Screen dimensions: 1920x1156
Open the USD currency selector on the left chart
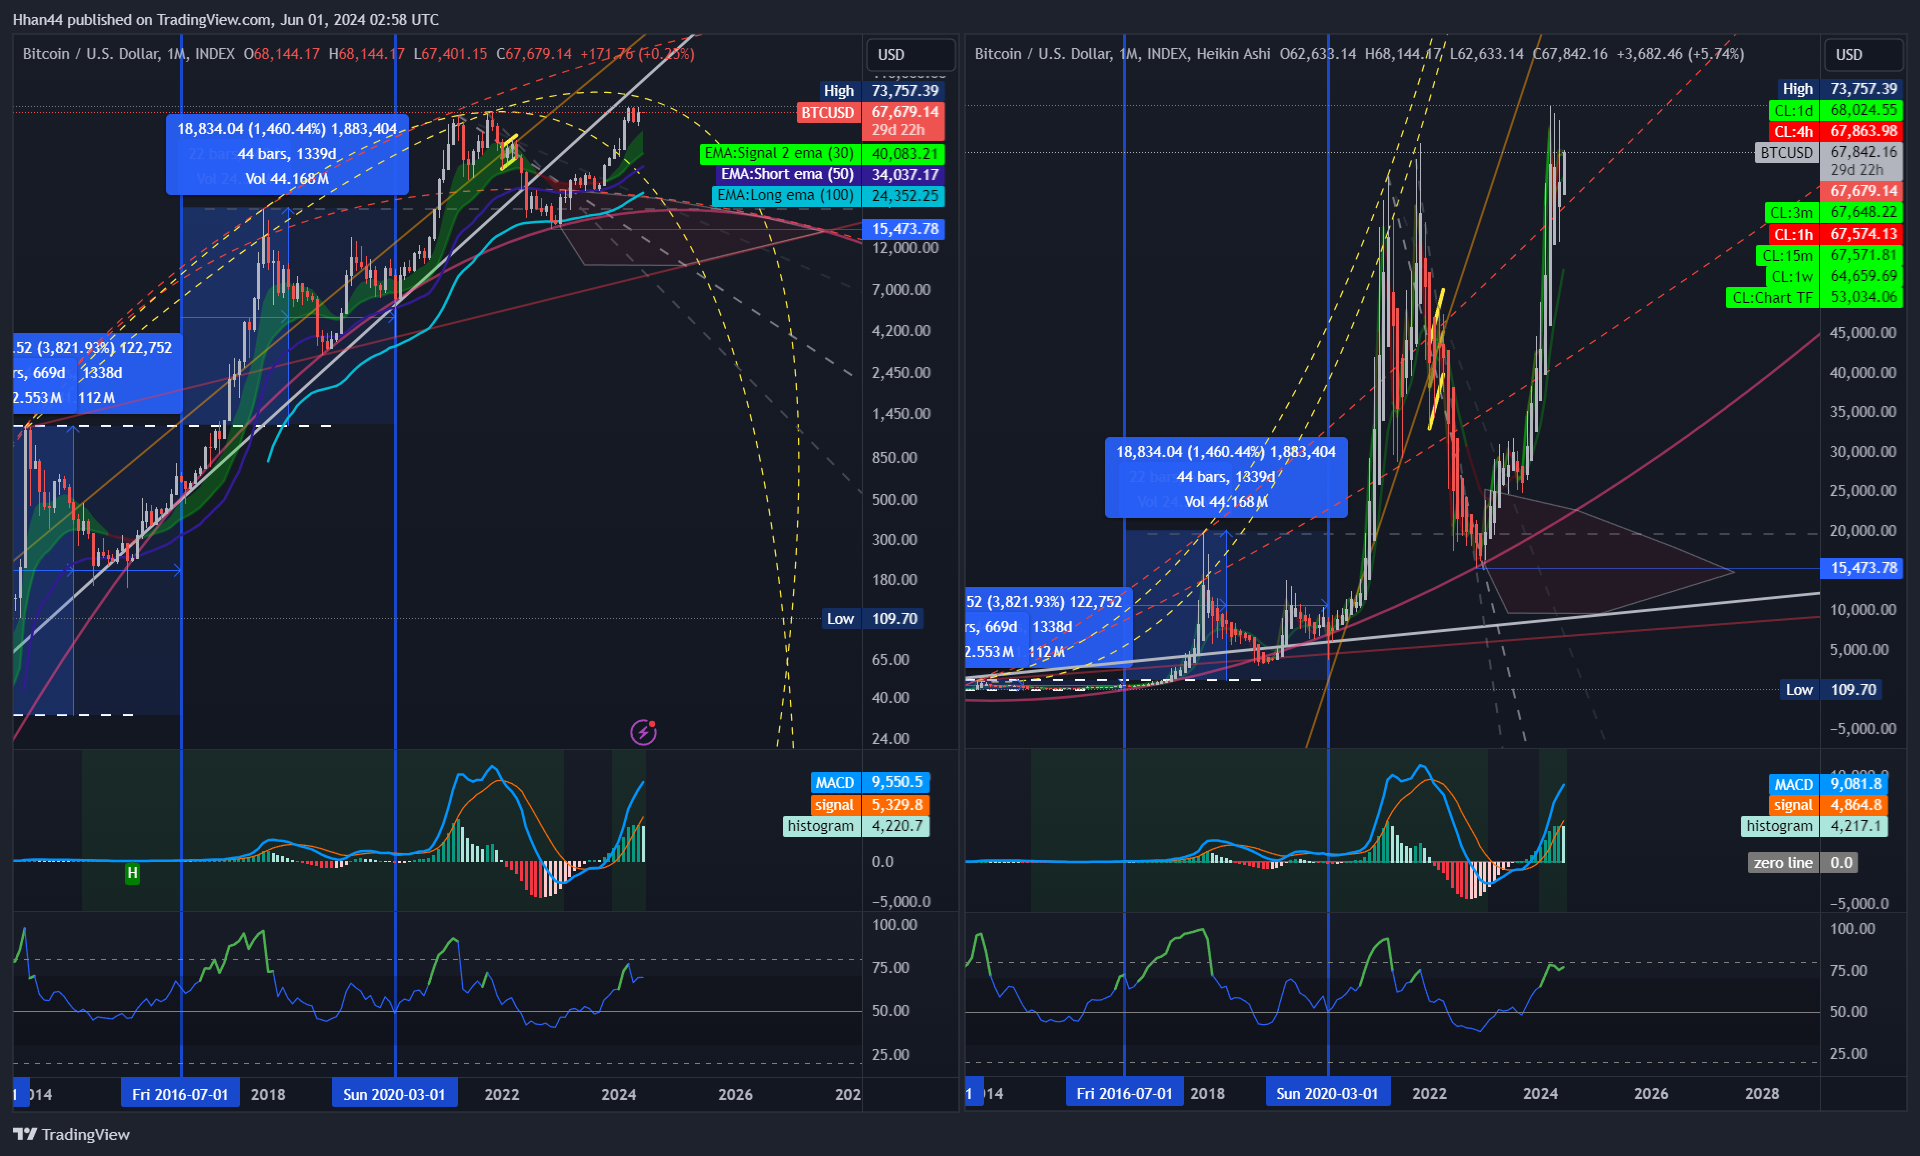909,54
